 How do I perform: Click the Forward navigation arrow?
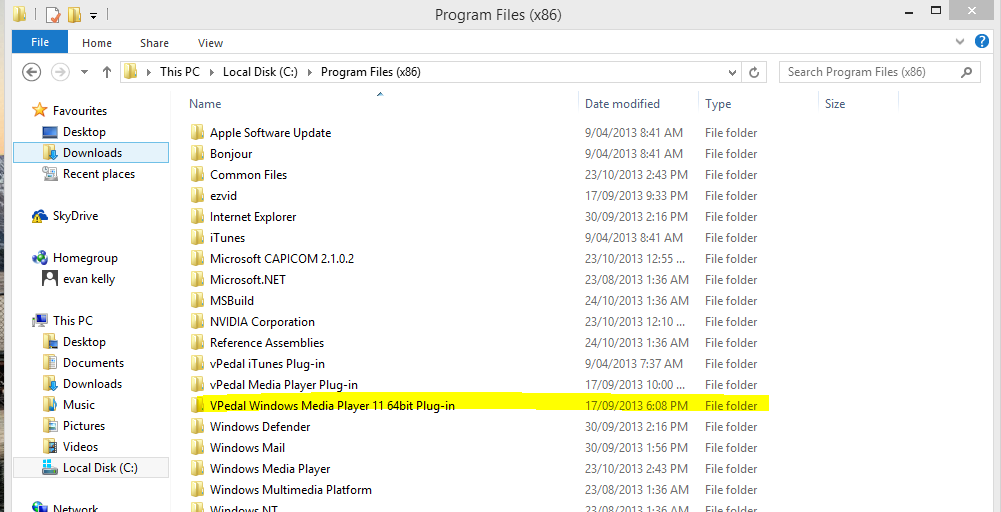point(60,72)
